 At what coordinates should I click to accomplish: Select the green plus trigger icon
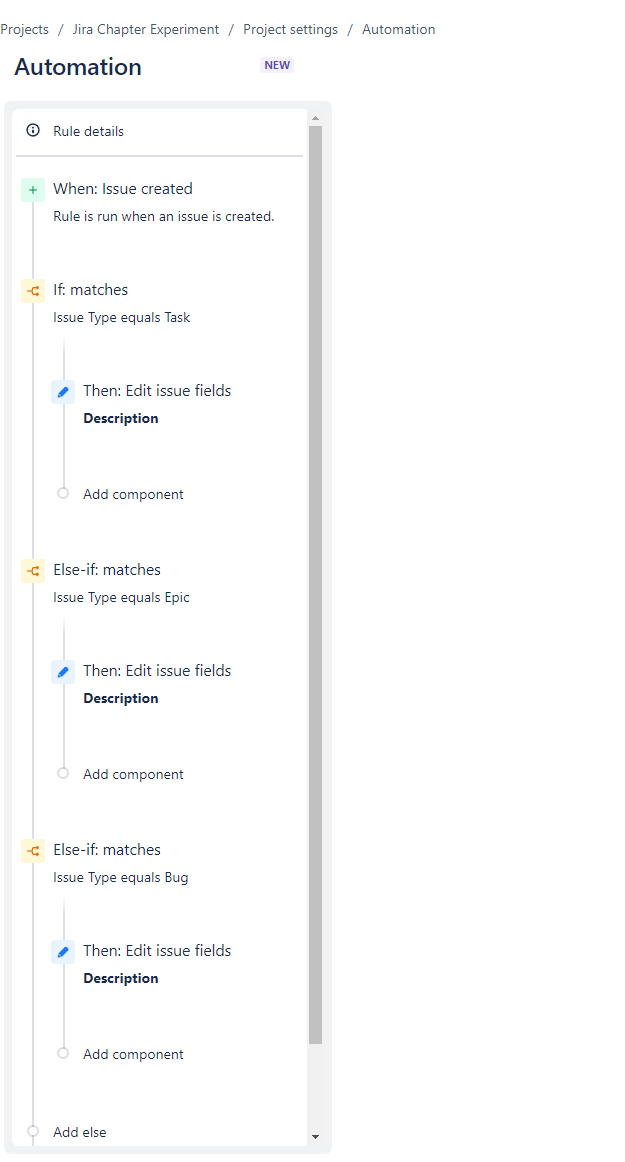point(33,189)
